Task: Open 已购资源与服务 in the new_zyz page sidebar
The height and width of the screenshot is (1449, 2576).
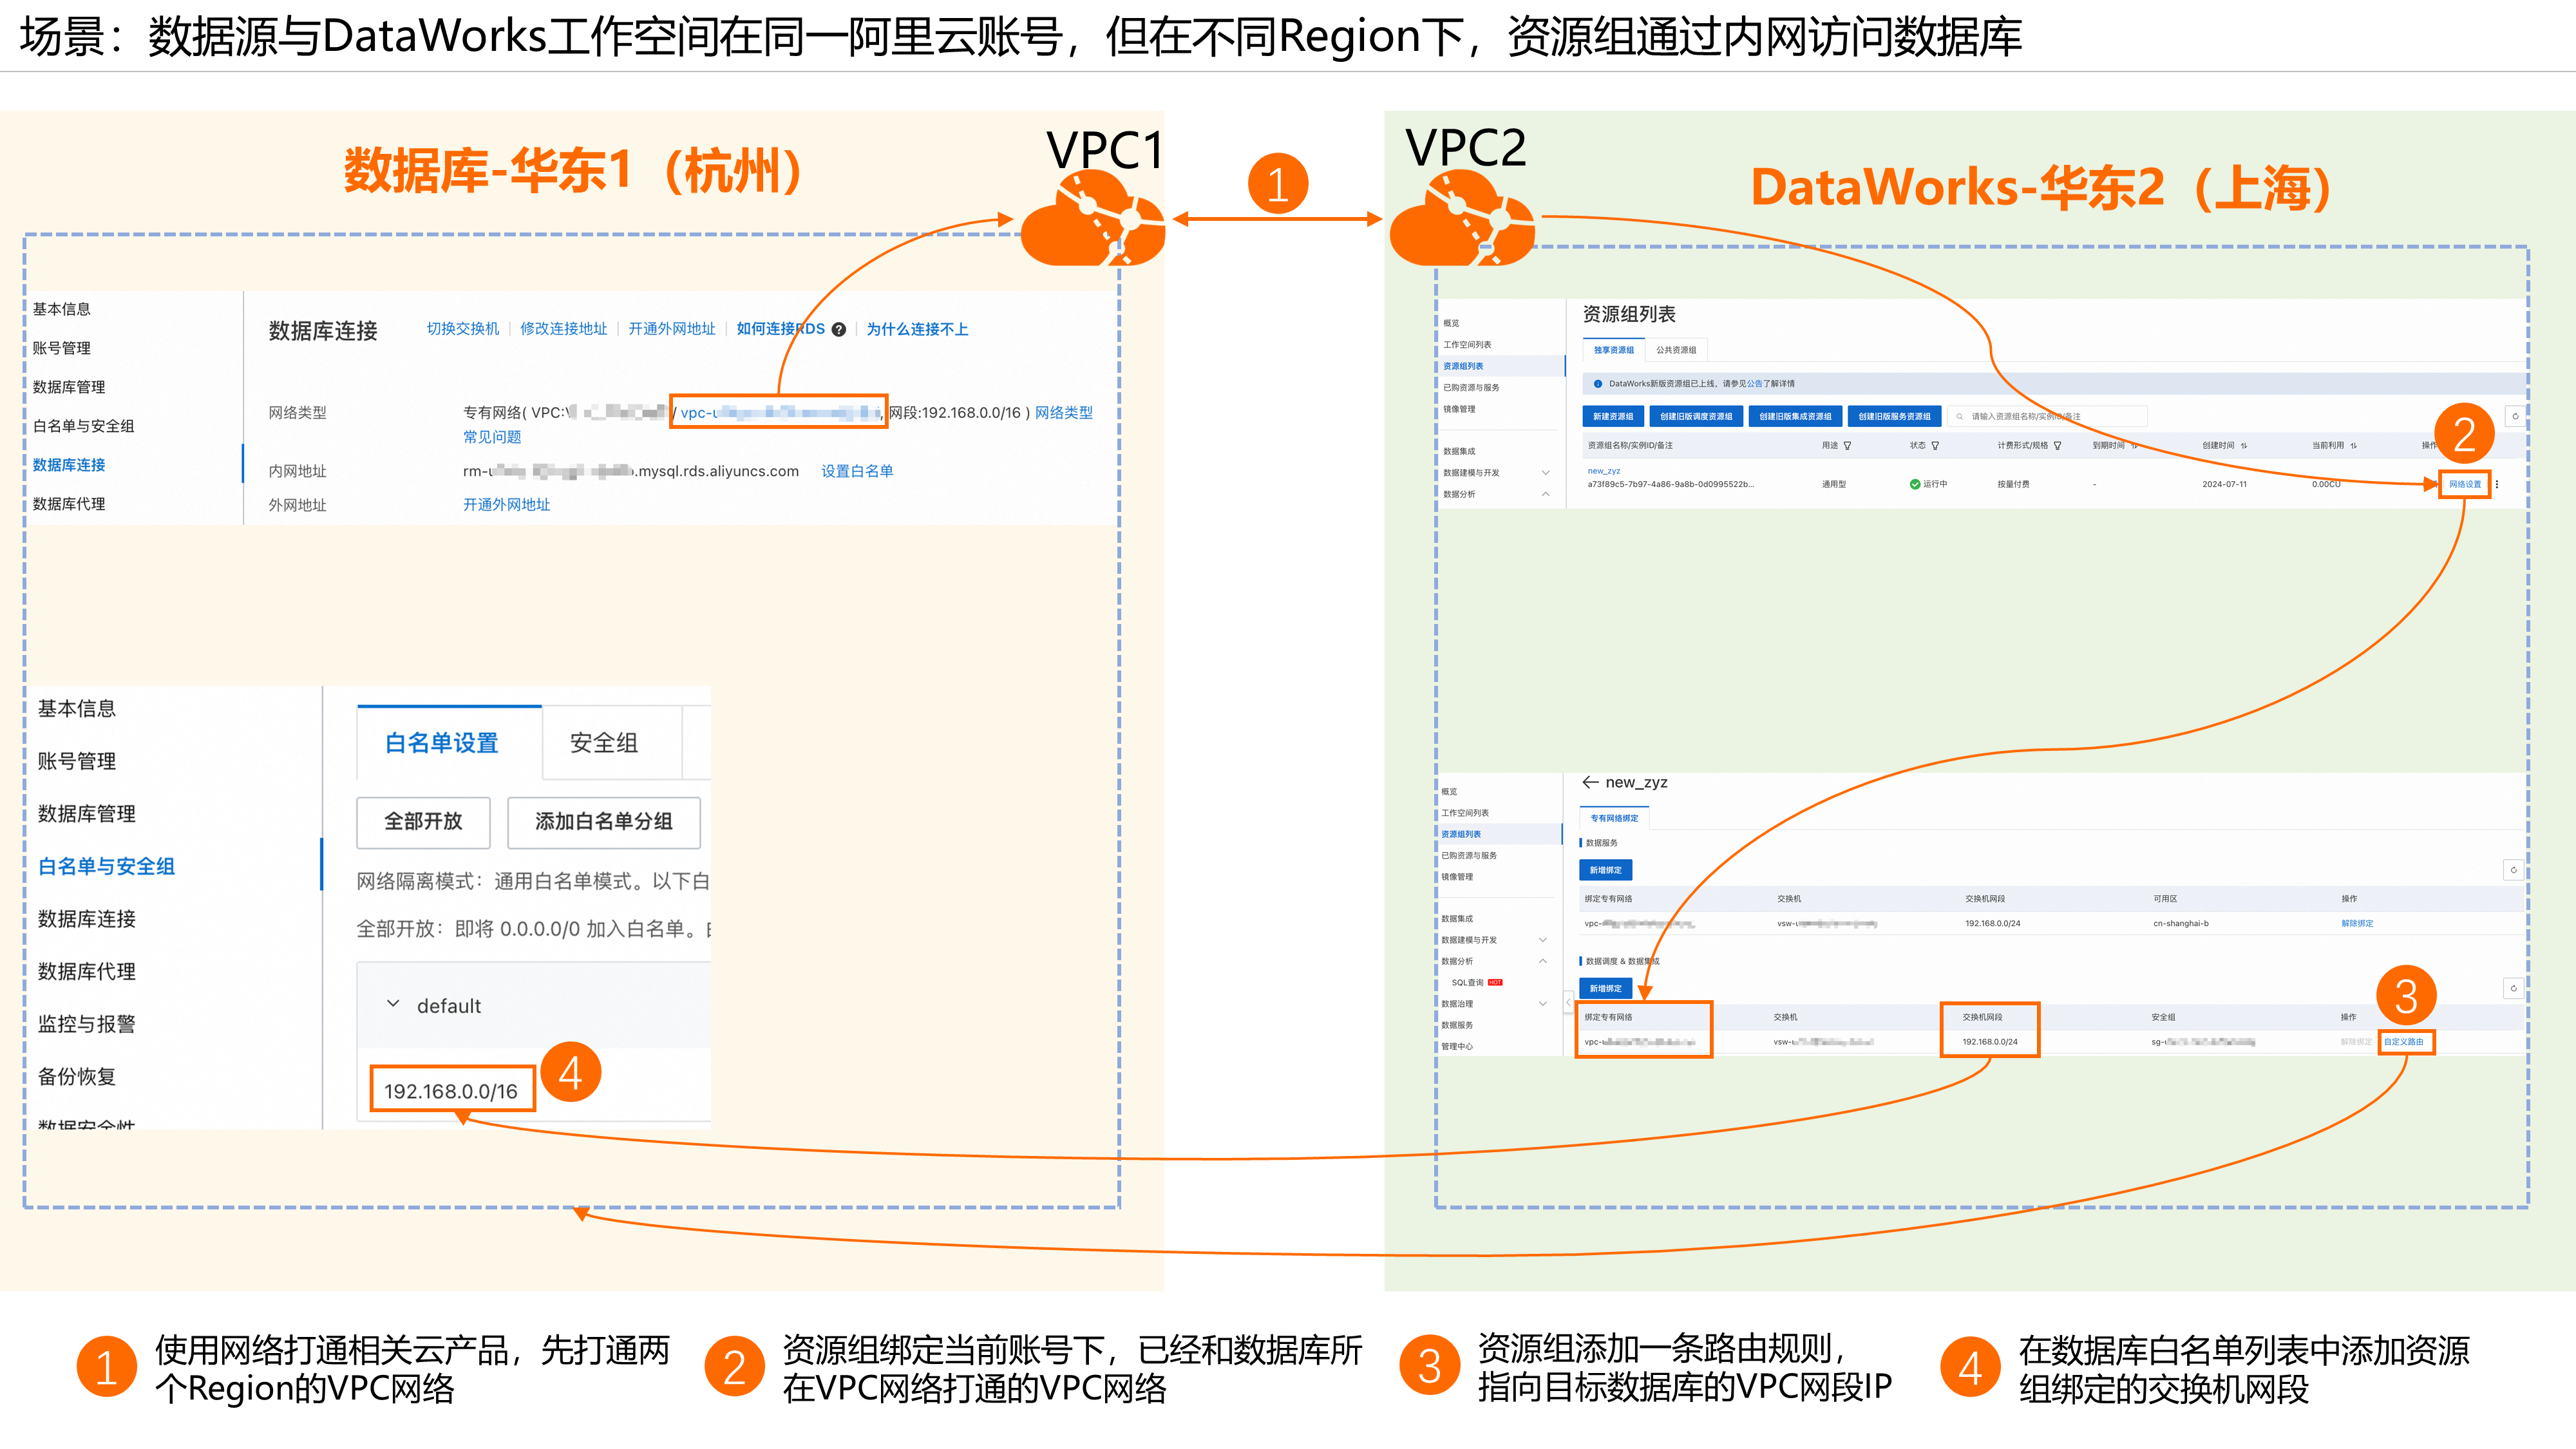Action: tap(1469, 855)
